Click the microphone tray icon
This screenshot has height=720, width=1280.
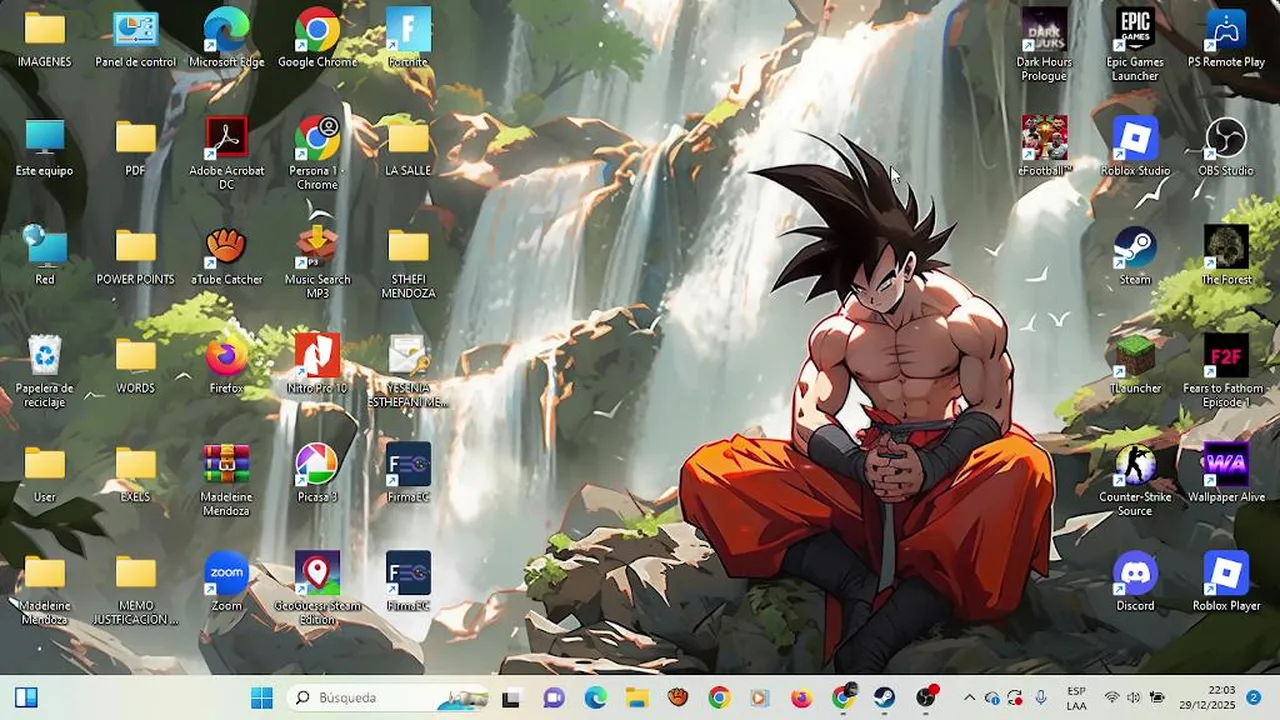[1041, 697]
